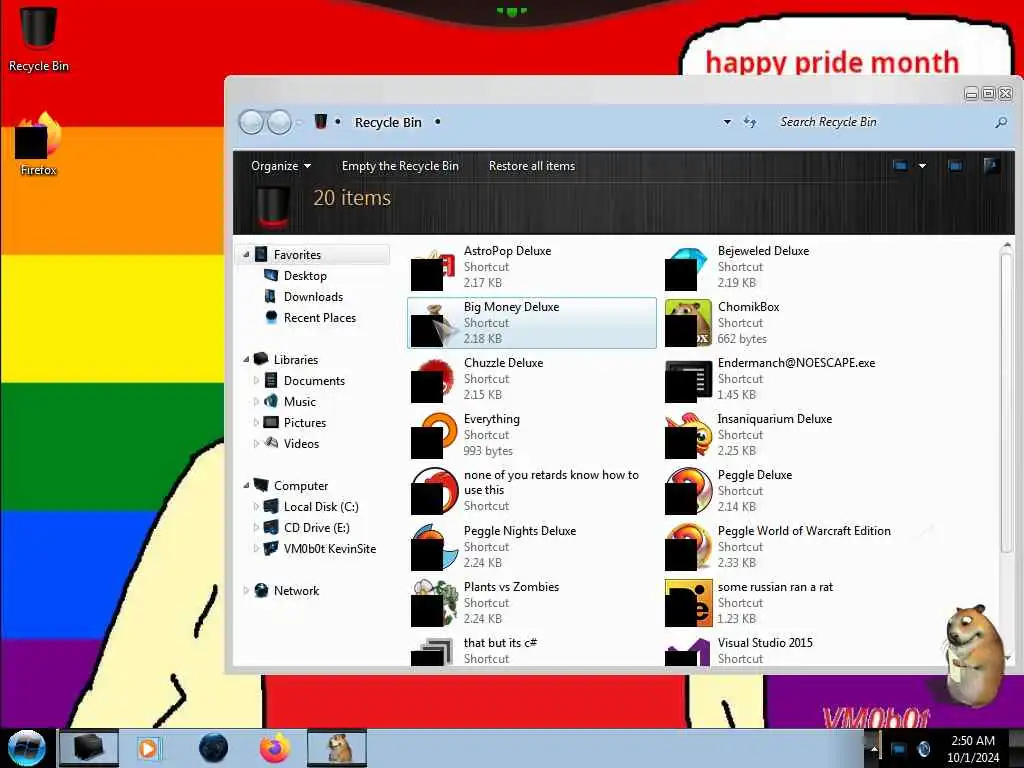The image size is (1024, 768).
Task: Open the dark globe taskbar icon
Action: click(213, 748)
